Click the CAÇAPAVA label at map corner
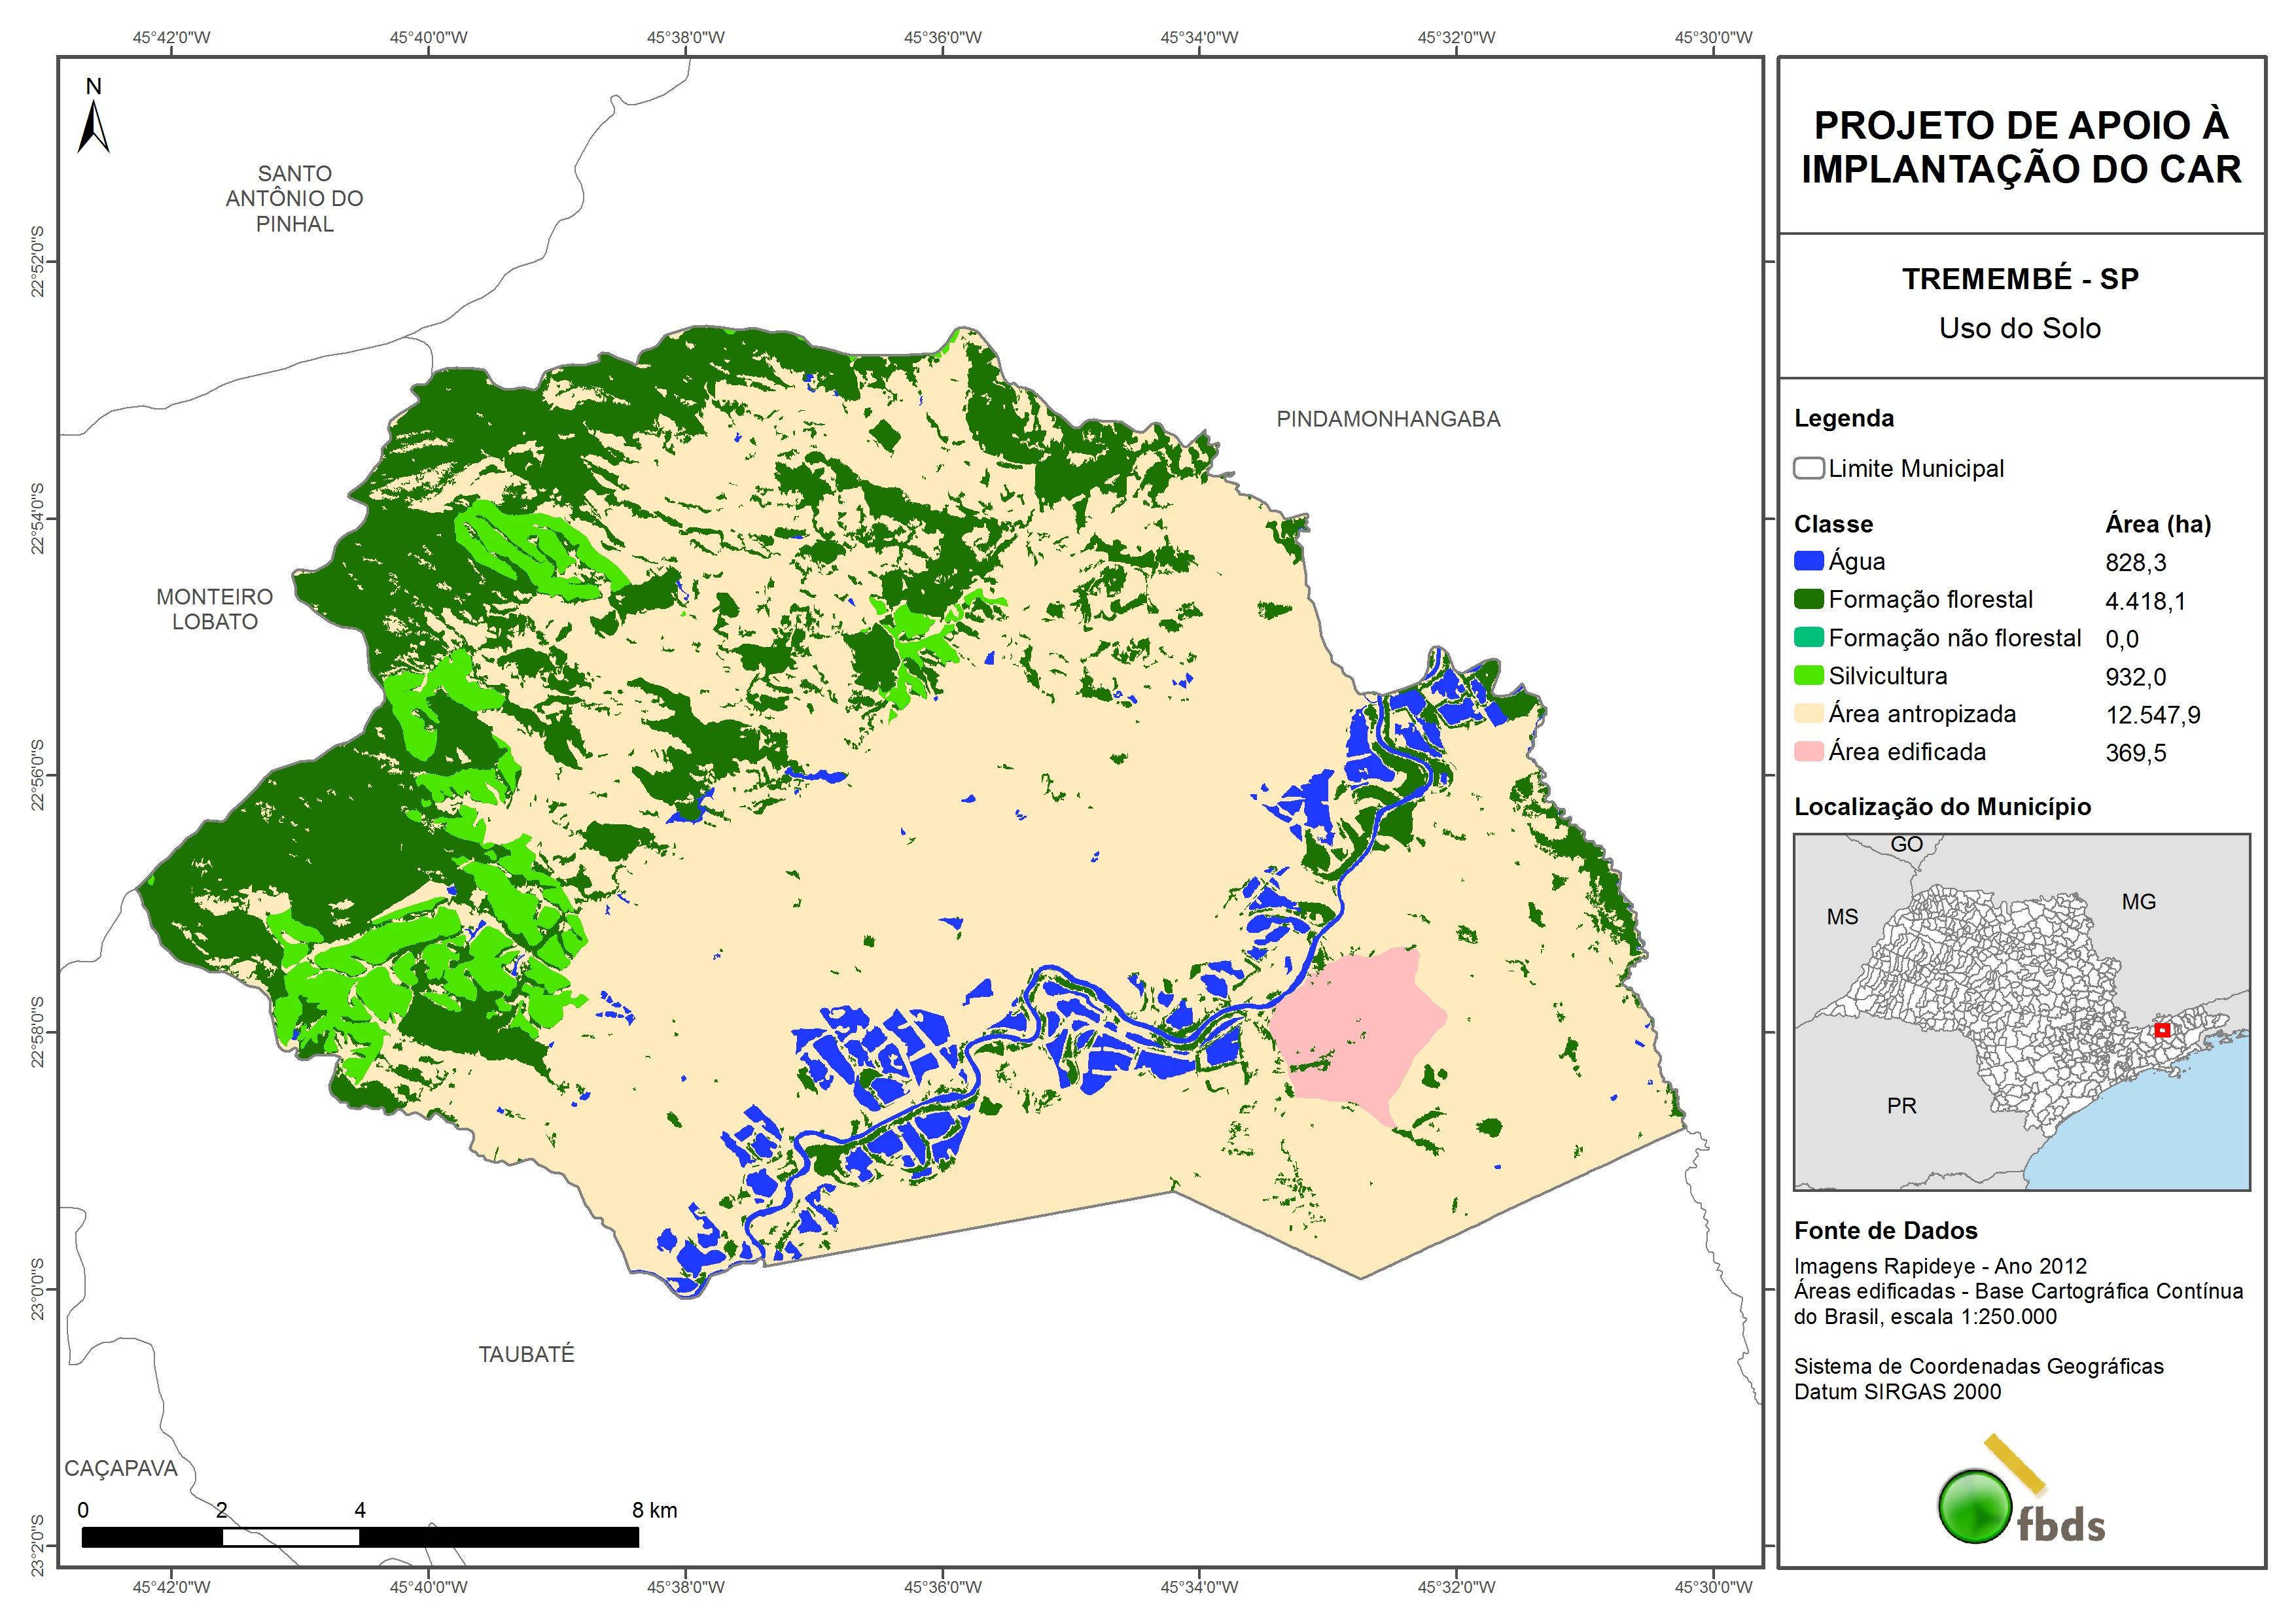The width and height of the screenshot is (2296, 1623). point(120,1468)
